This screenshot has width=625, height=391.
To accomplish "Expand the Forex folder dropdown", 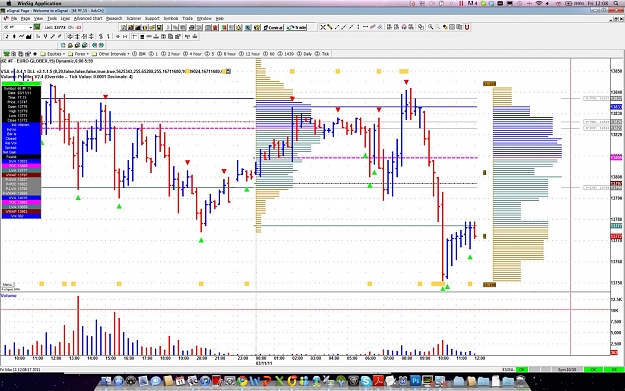I will pos(81,54).
